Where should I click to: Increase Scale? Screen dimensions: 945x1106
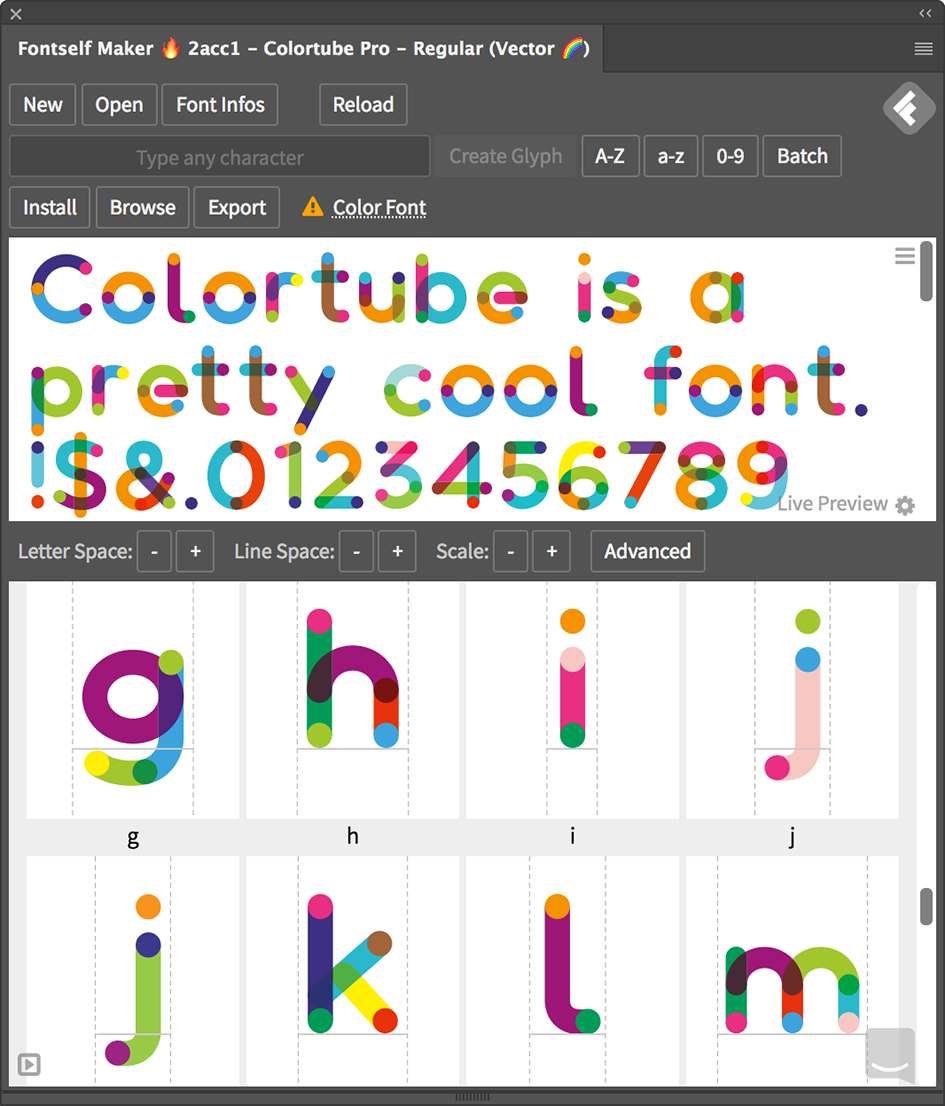click(x=551, y=551)
